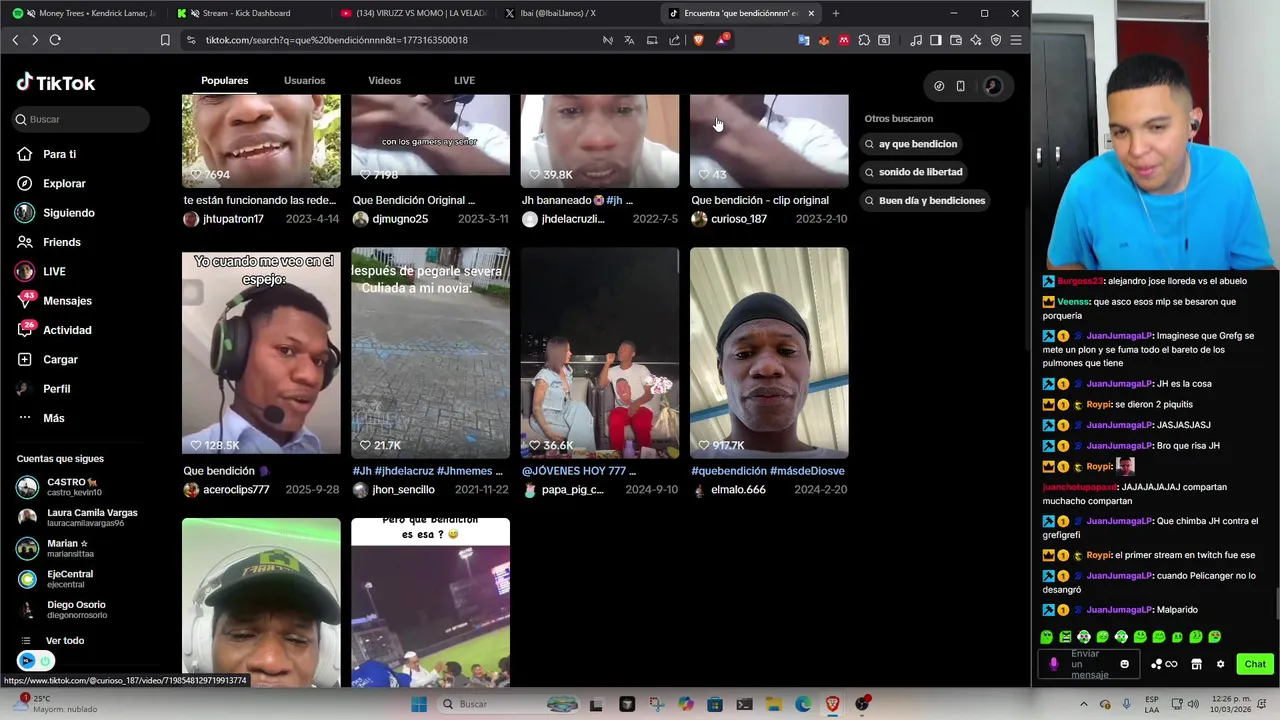1280x720 pixels.
Task: Open the Brave Wallet icon
Action: 956,40
